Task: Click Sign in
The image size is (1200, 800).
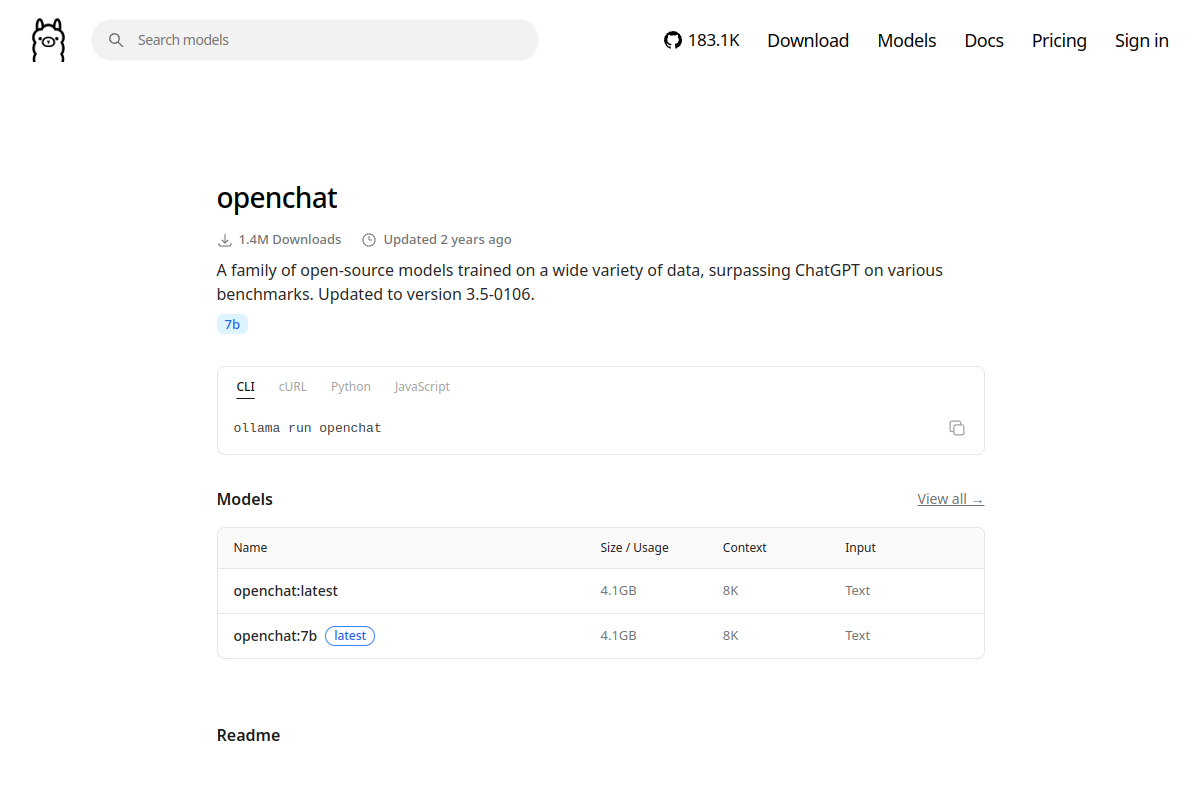Action: [x=1142, y=40]
